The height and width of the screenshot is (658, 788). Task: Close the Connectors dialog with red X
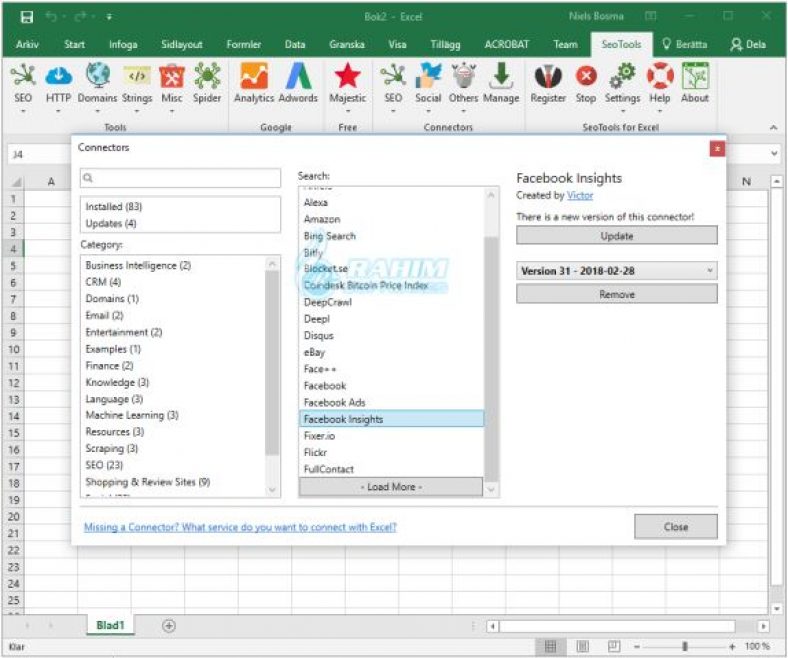[717, 148]
